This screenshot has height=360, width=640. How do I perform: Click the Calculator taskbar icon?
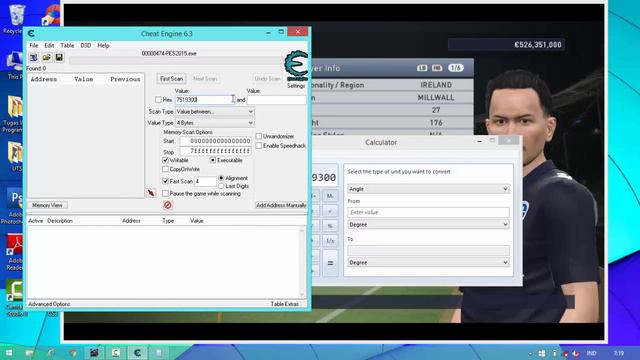click(x=159, y=353)
